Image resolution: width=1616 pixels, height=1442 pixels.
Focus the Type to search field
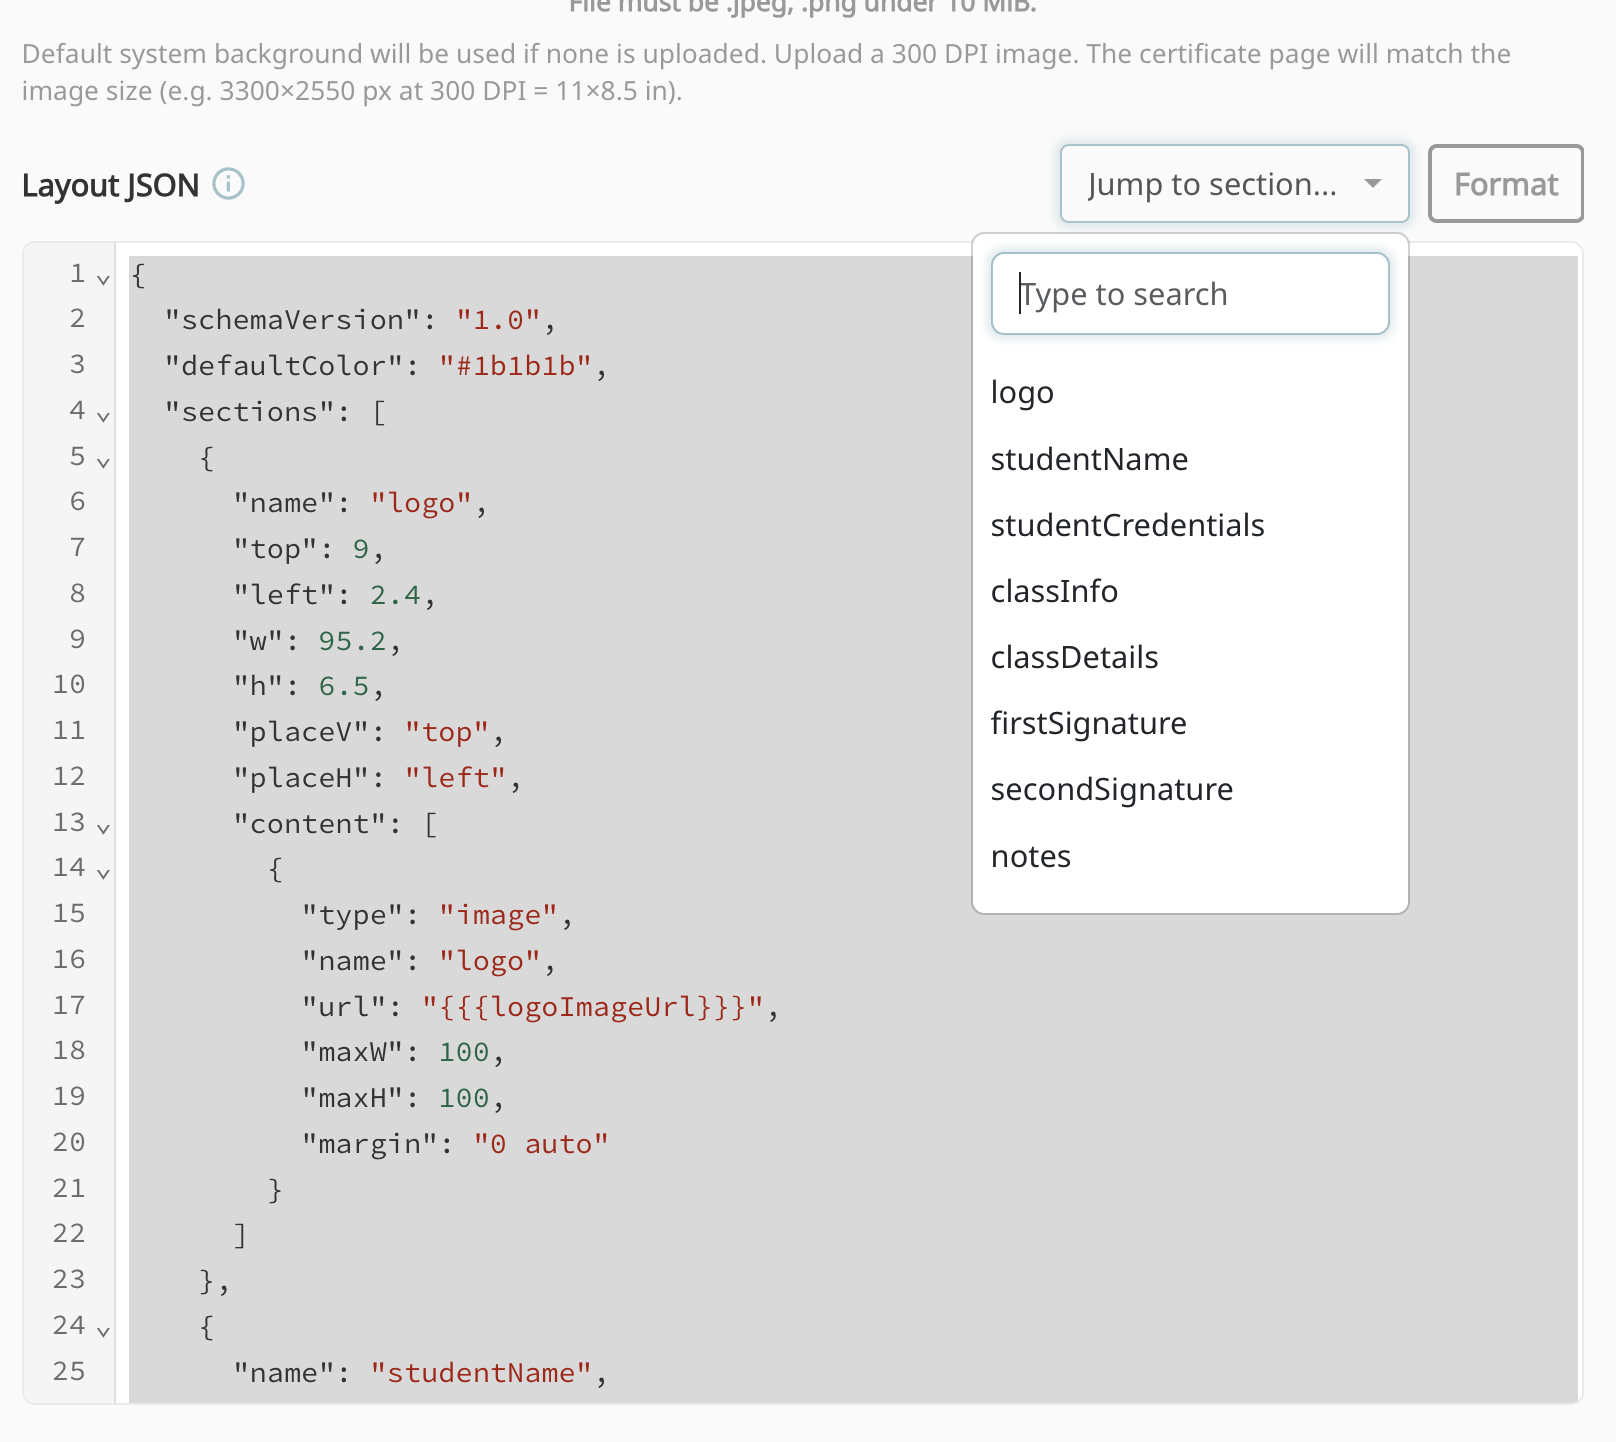click(1190, 294)
